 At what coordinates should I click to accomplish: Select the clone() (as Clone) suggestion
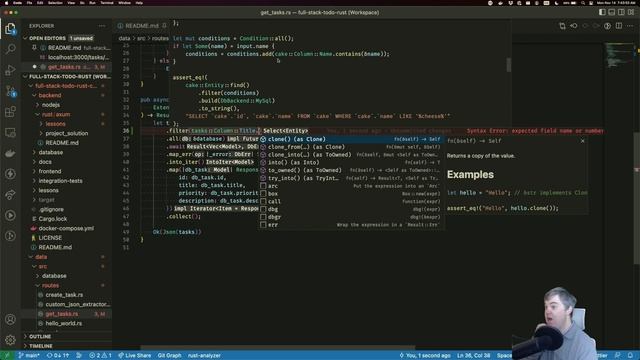pyautogui.click(x=351, y=139)
